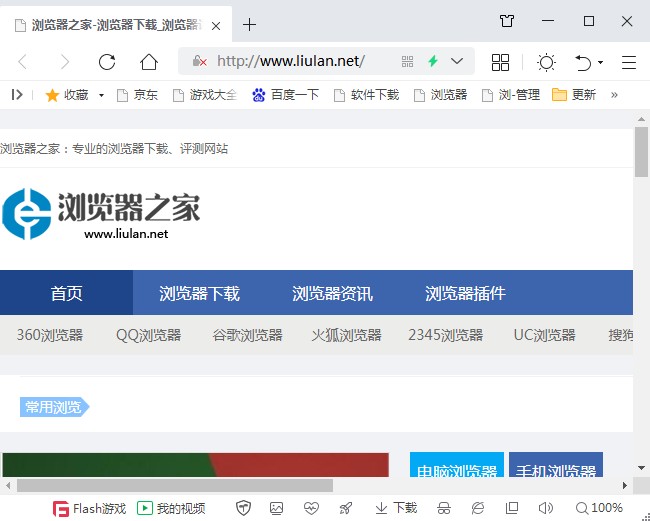Screen dimensions: 650x521
Task: Expand more bookmarks double chevron
Action: tap(614, 95)
